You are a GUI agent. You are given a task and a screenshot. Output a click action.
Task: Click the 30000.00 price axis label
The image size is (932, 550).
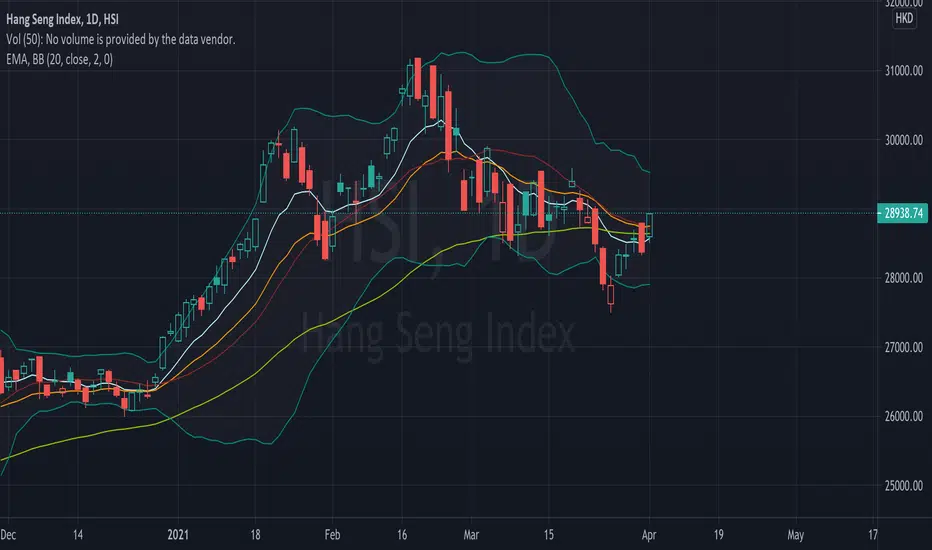click(903, 140)
